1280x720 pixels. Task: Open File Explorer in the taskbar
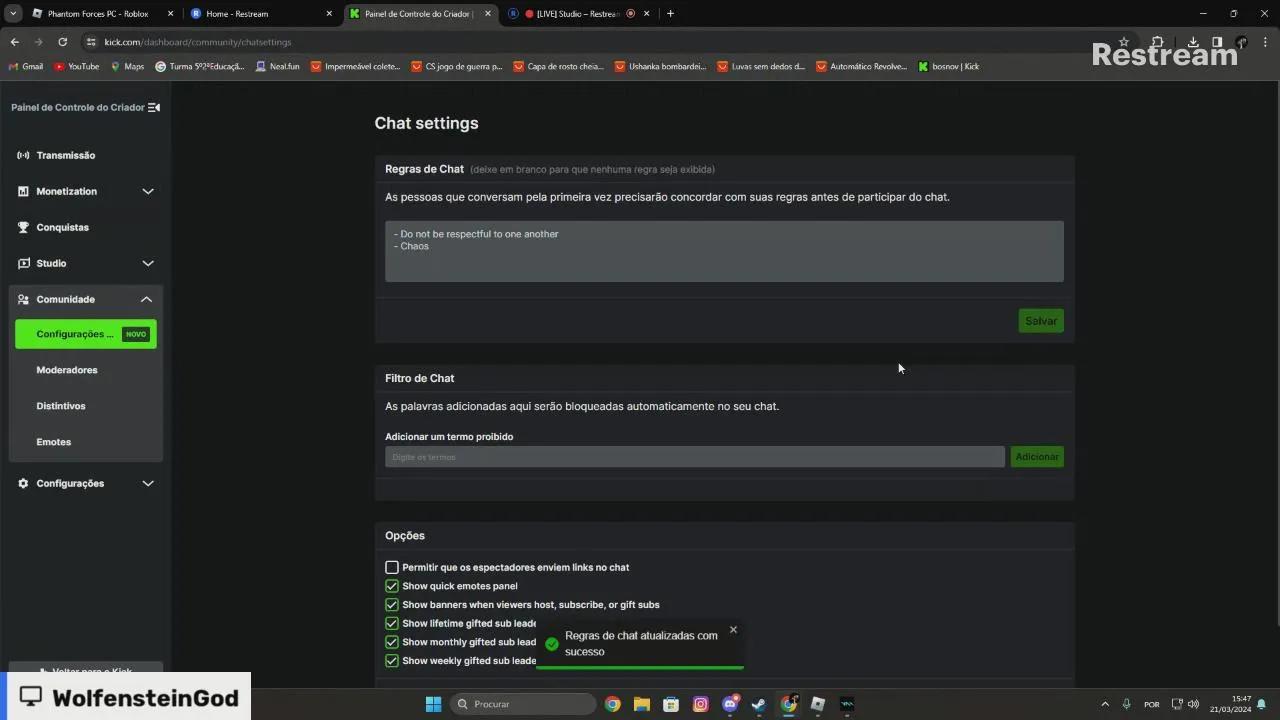click(x=642, y=704)
